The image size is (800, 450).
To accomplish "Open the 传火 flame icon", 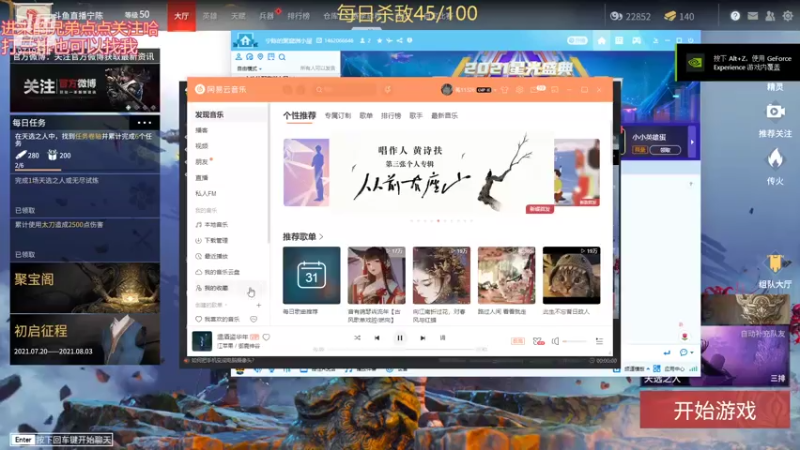I will pyautogui.click(x=775, y=159).
